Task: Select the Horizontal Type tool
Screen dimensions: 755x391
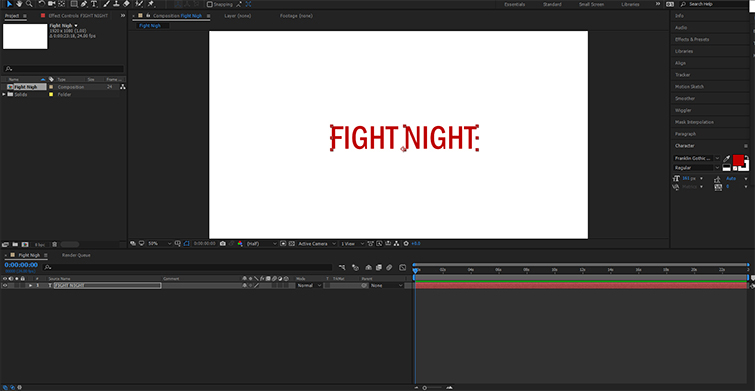Action: coord(94,4)
